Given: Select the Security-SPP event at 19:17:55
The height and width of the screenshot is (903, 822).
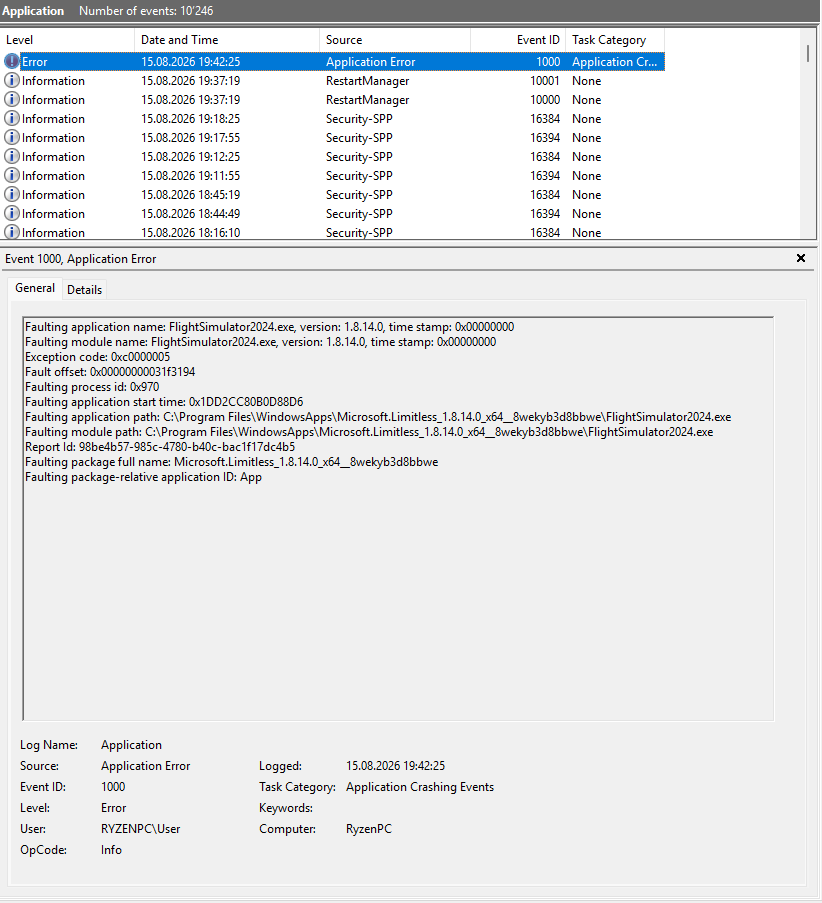Looking at the screenshot, I should [333, 138].
